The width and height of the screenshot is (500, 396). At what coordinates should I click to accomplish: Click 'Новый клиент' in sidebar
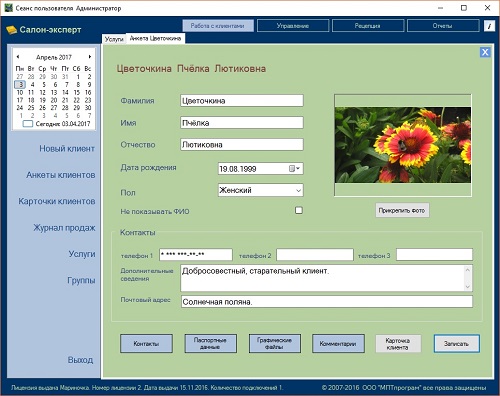(x=67, y=149)
